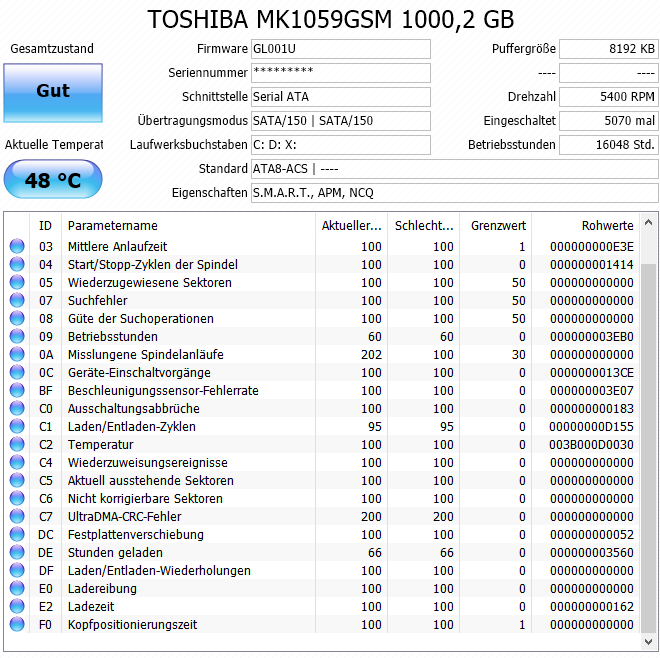Click the Betriebsstunden parameter name in table
The width and height of the screenshot is (660, 658).
click(113, 337)
